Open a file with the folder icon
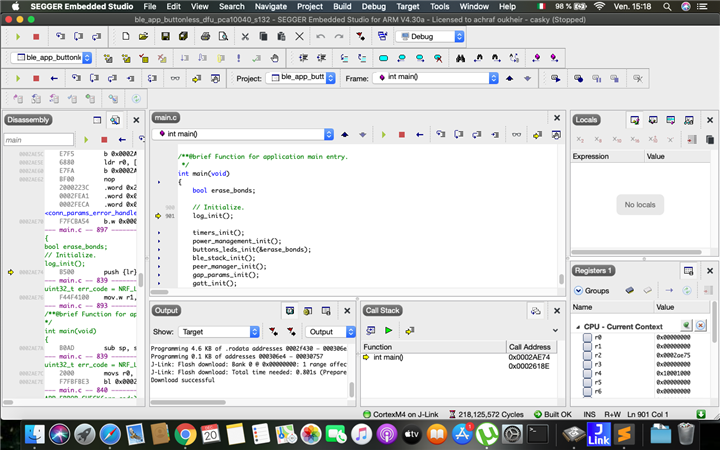This screenshot has height=450, width=720. (143, 36)
